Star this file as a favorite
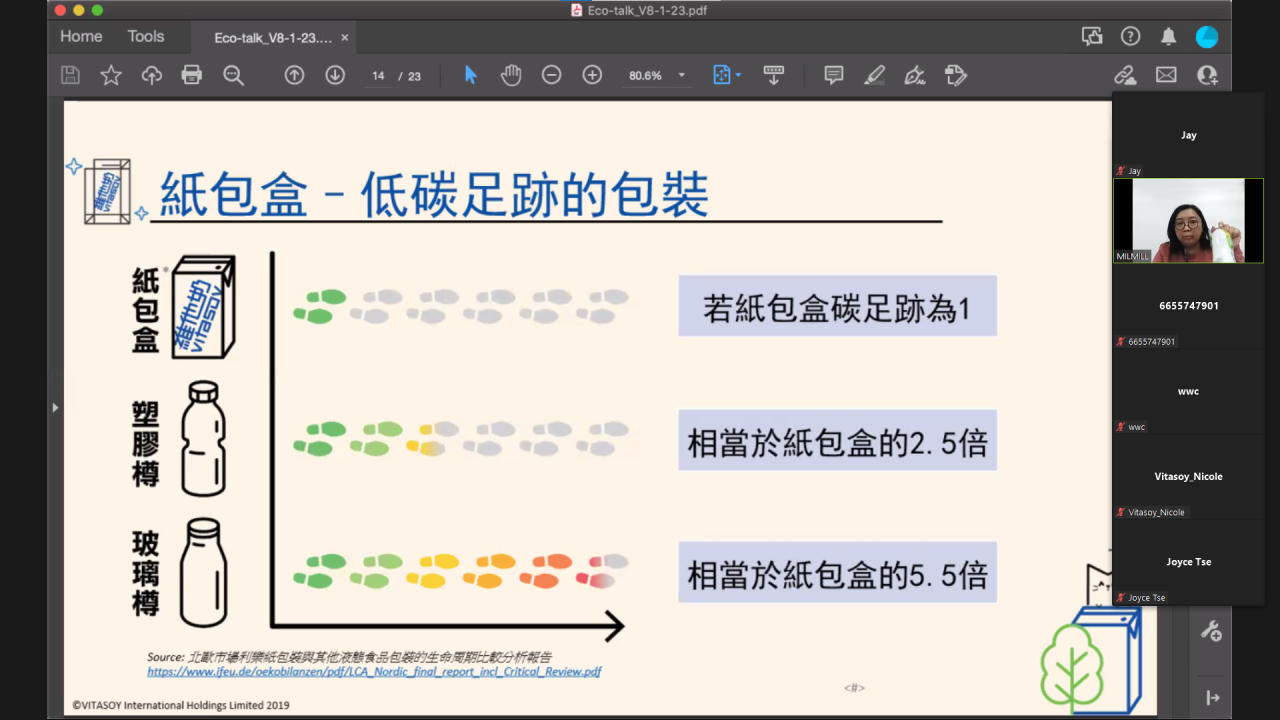Image resolution: width=1280 pixels, height=720 pixels. point(111,75)
